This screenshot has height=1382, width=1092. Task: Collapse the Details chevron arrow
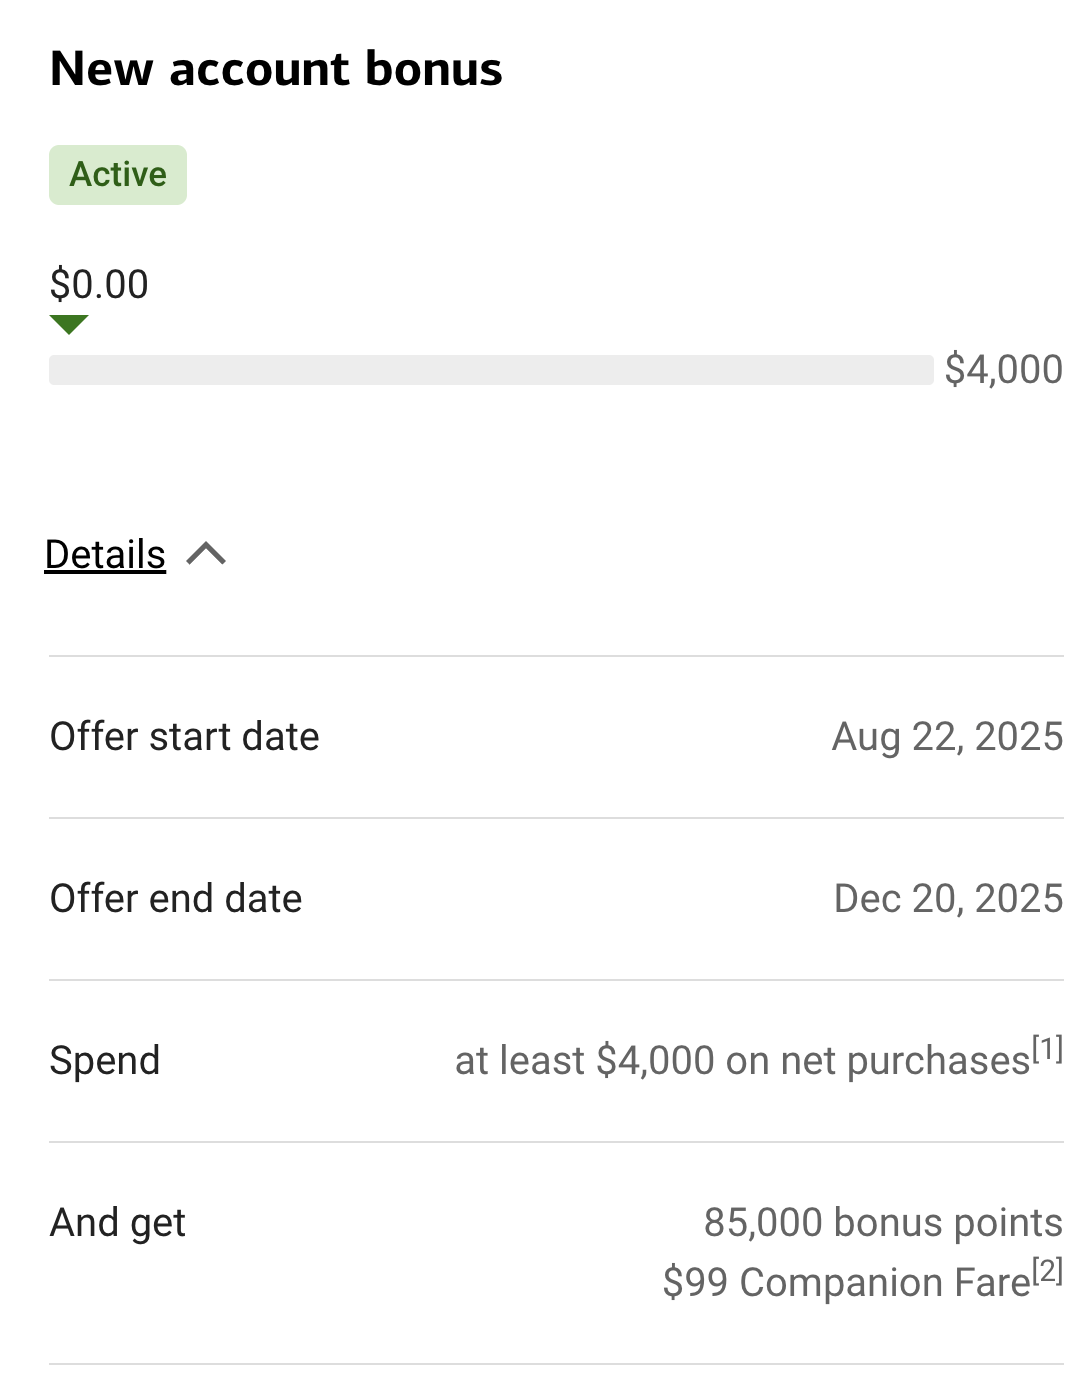pyautogui.click(x=206, y=554)
